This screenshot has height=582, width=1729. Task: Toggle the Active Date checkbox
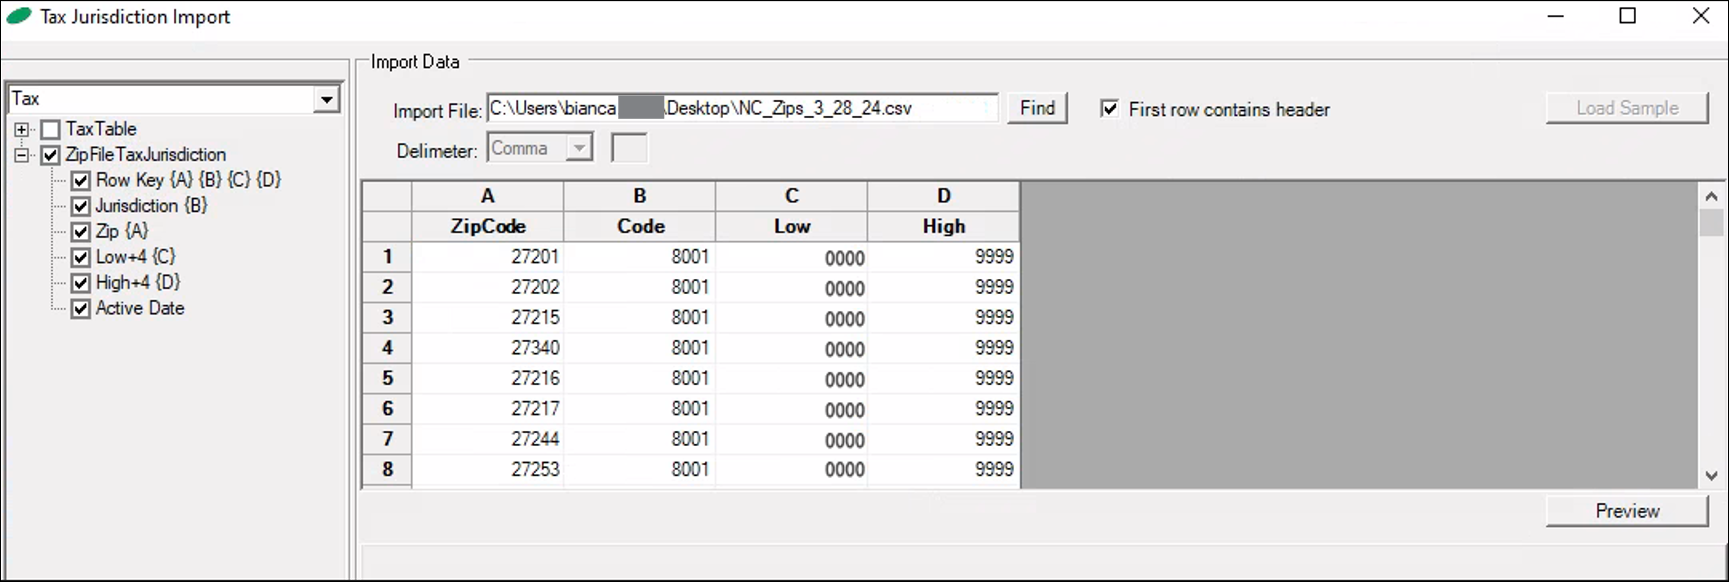click(81, 309)
